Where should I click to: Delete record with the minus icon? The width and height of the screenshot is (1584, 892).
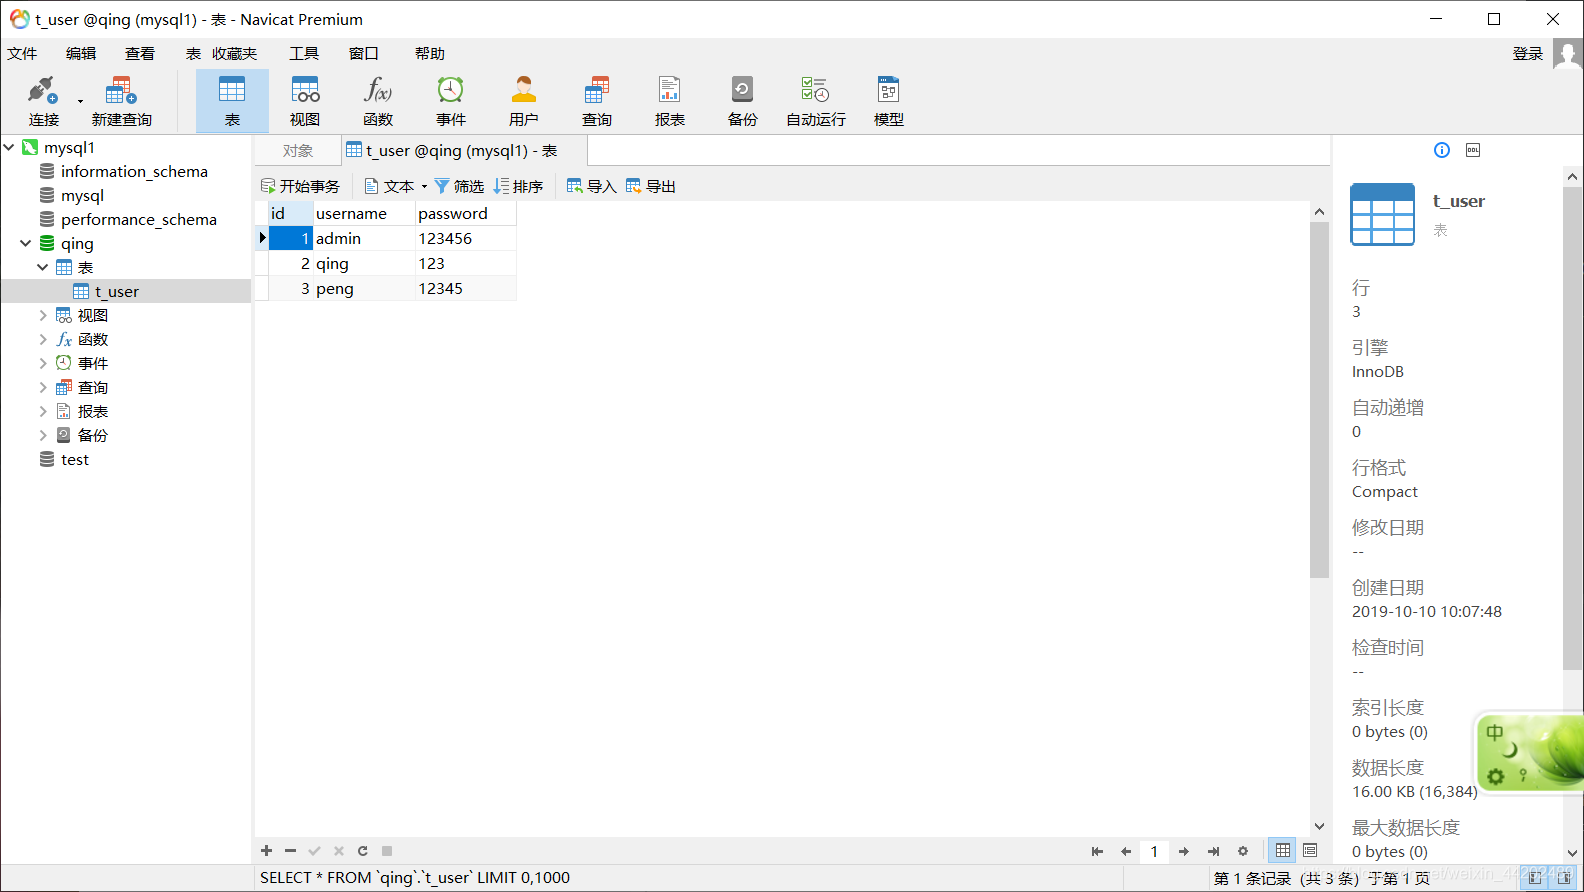290,851
